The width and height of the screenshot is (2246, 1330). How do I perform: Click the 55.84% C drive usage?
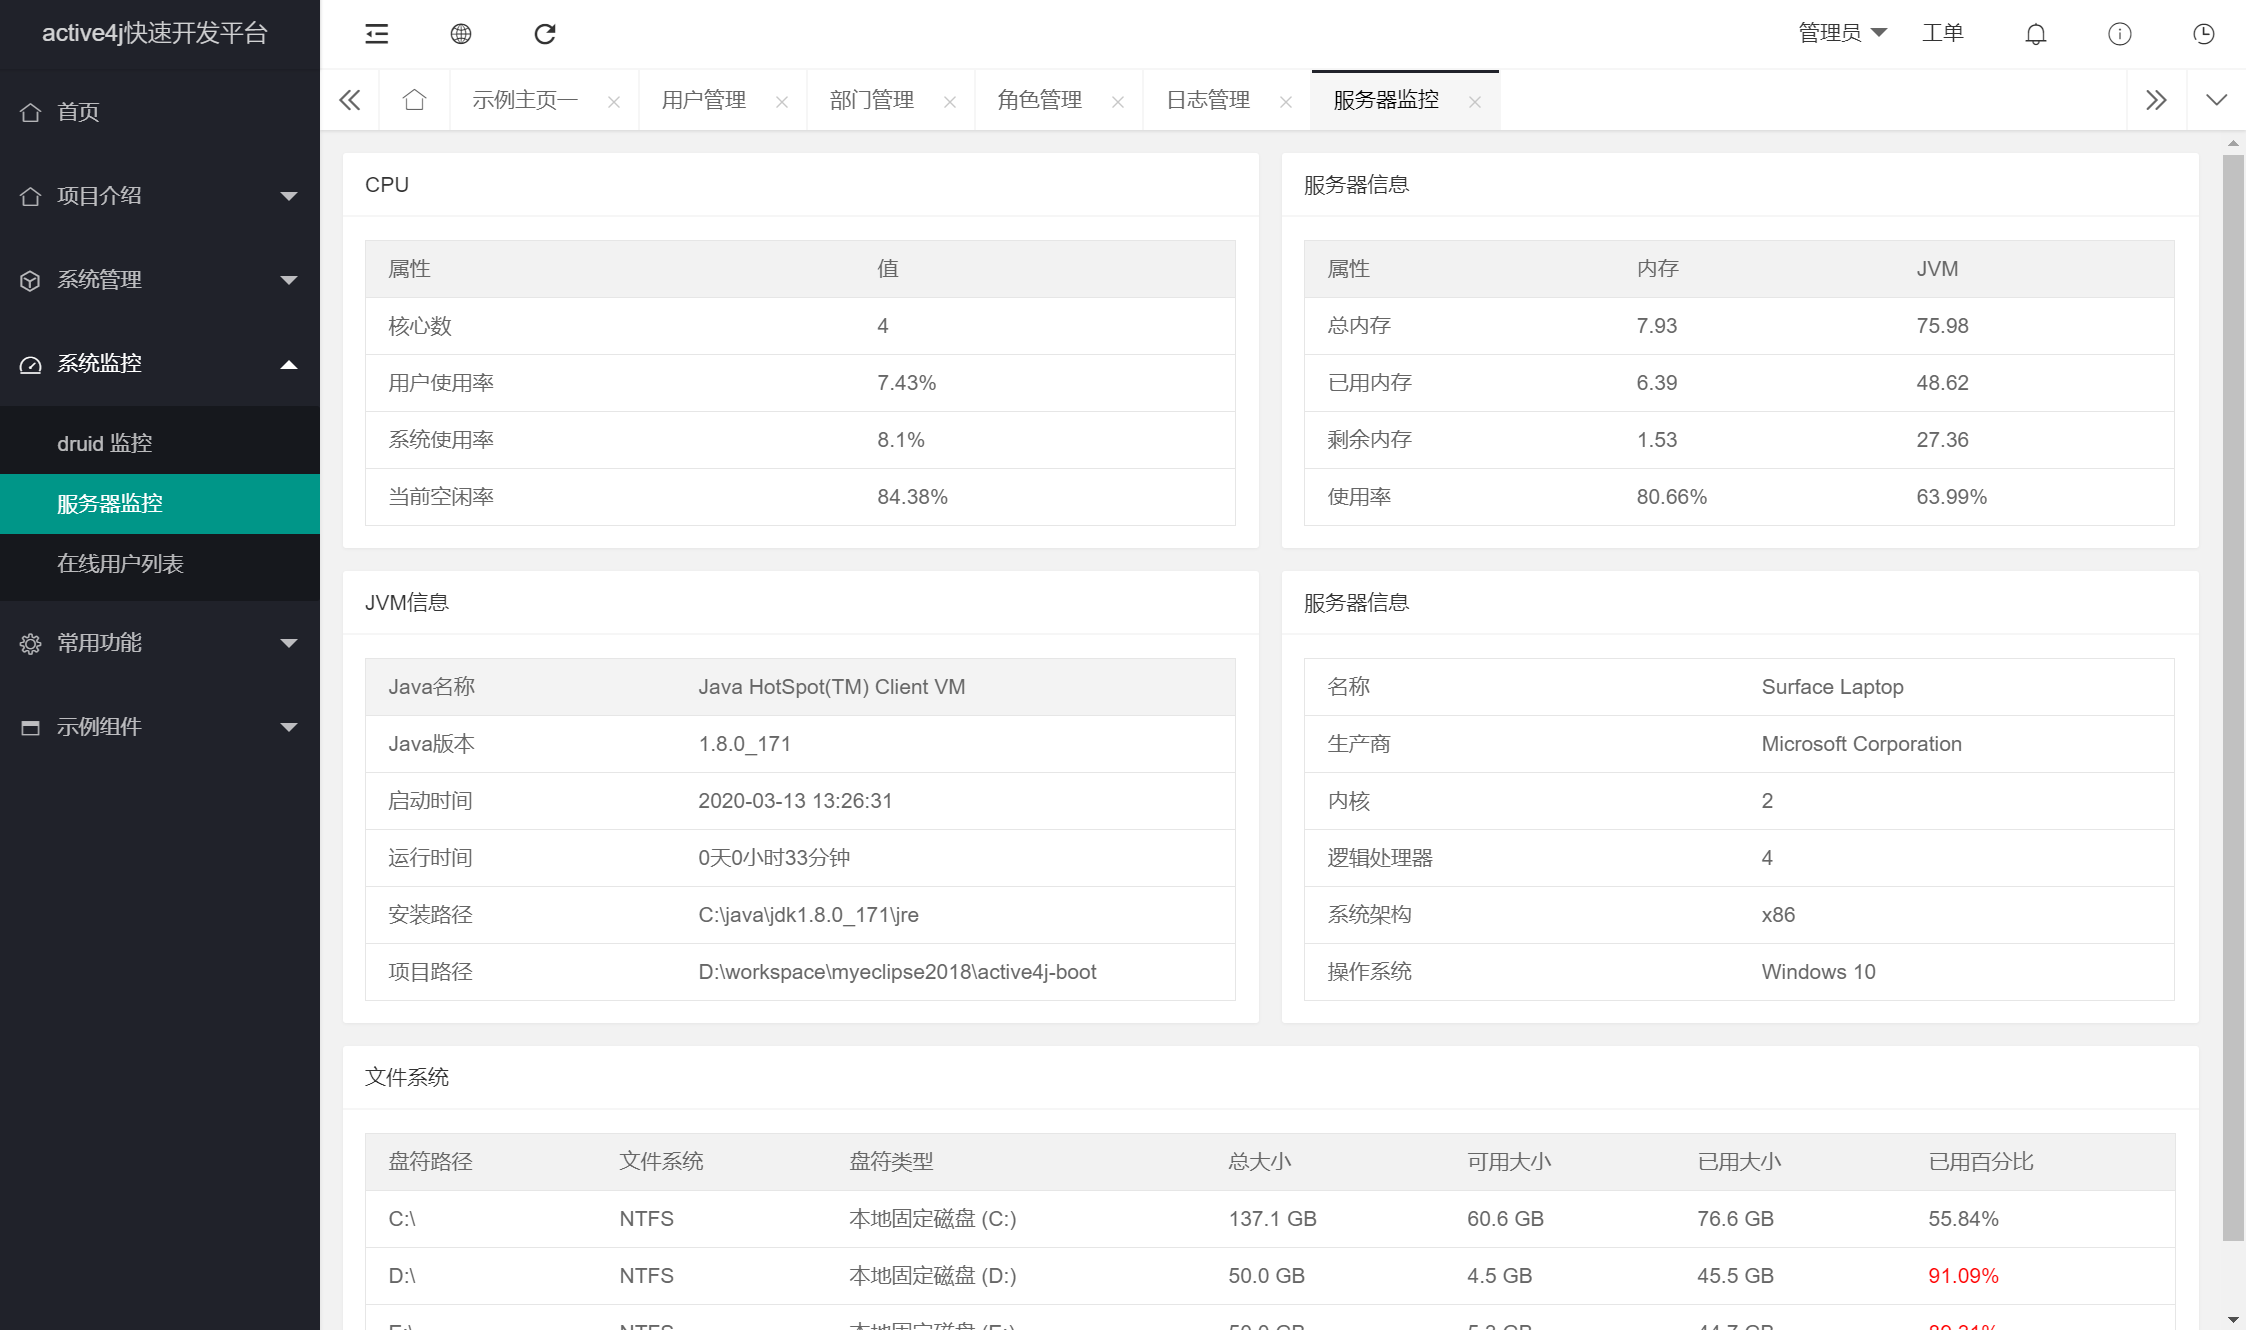(x=1963, y=1219)
